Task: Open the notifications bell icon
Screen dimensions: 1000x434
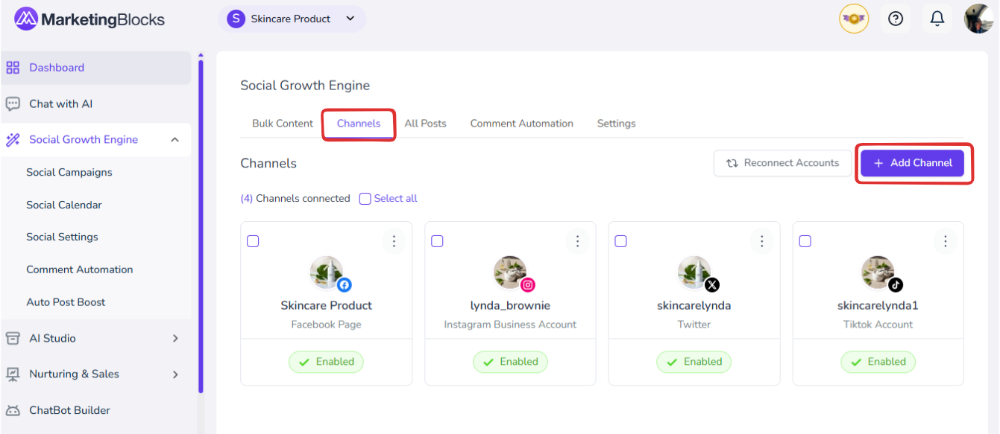Action: tap(937, 19)
